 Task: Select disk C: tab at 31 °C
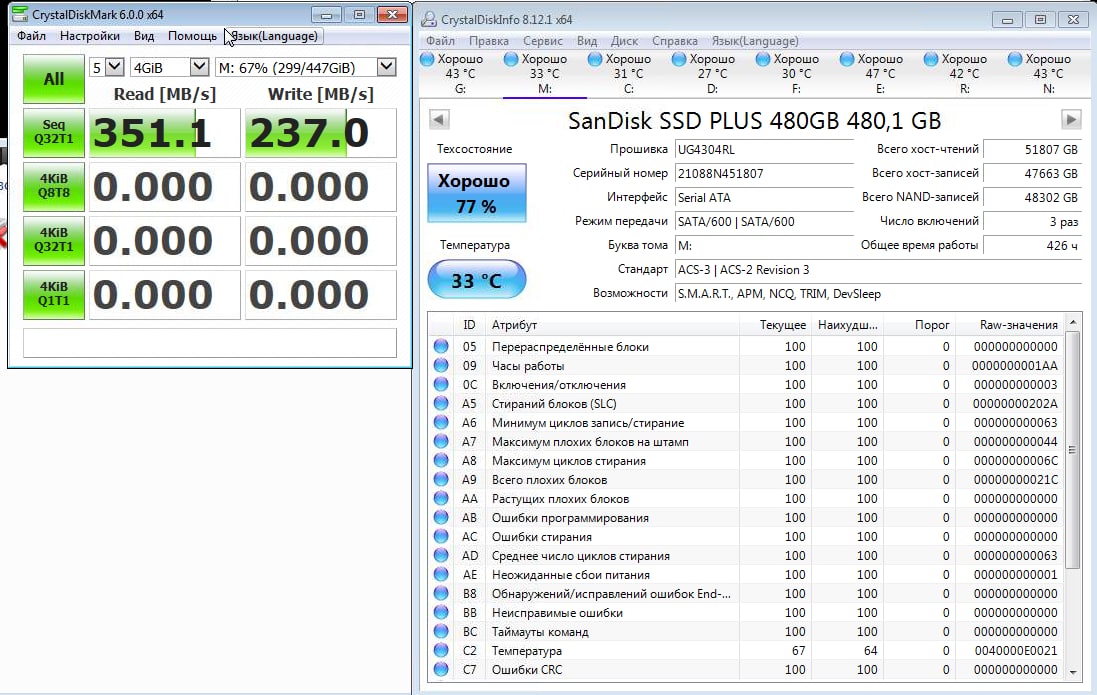628,73
